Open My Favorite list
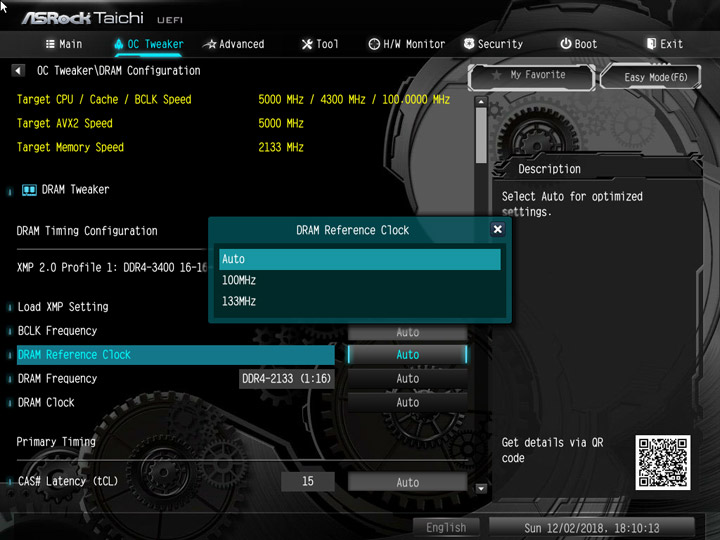Viewport: 720px width, 540px height. pos(532,76)
